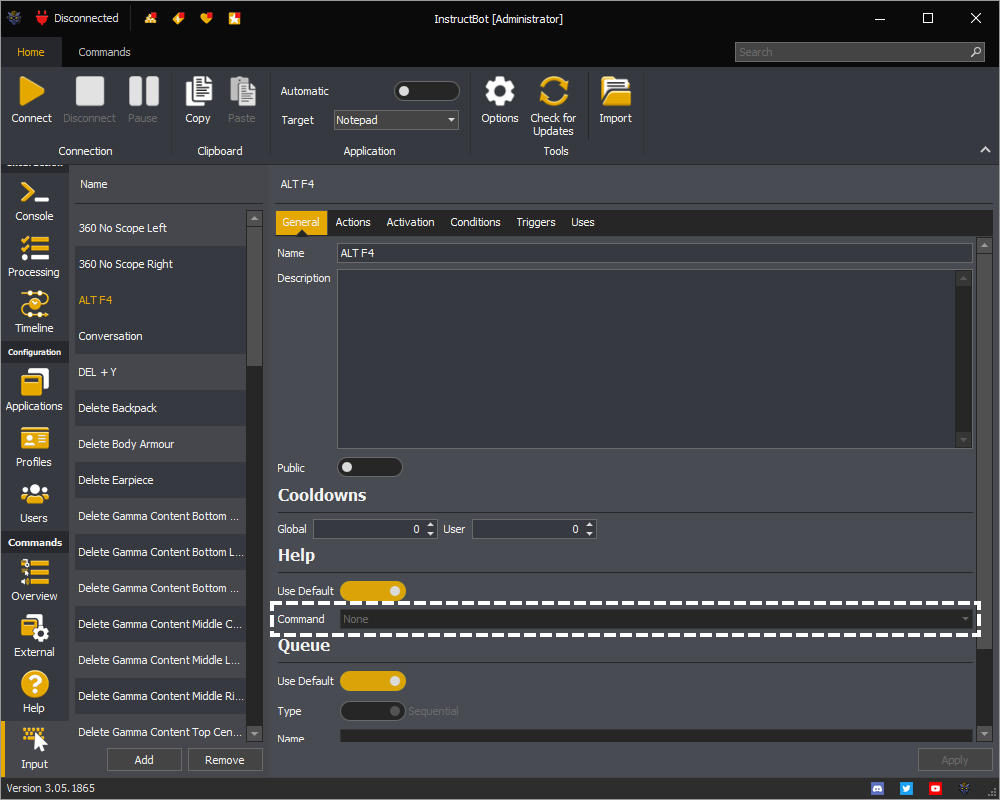Click the Disconnect stop icon
The height and width of the screenshot is (800, 1000).
(x=90, y=91)
